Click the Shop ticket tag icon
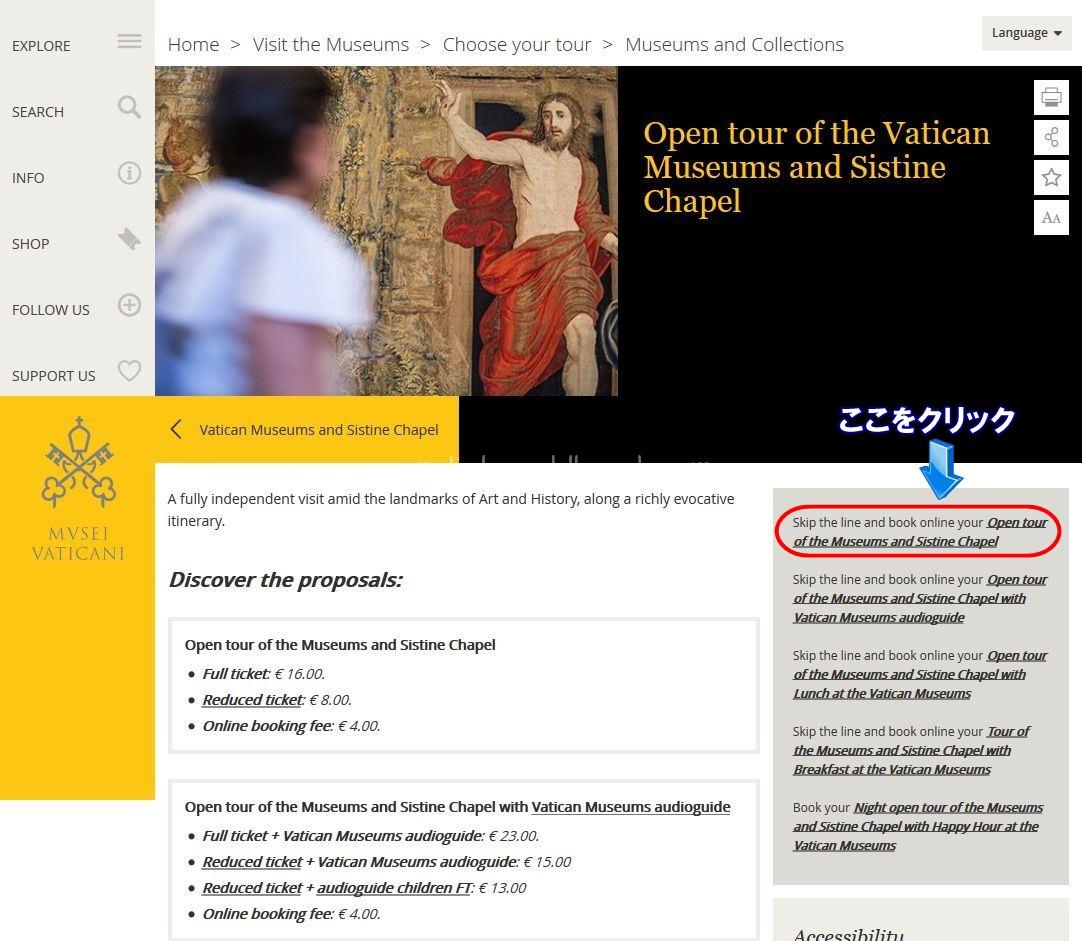The height and width of the screenshot is (941, 1082). (x=129, y=239)
